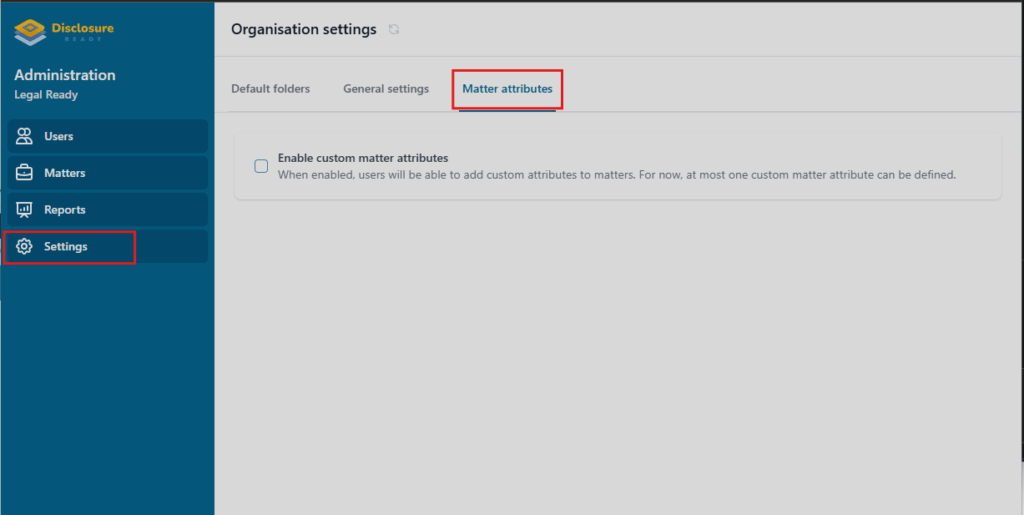
Task: Click the Disclosure Ready brand text
Action: 83,30
